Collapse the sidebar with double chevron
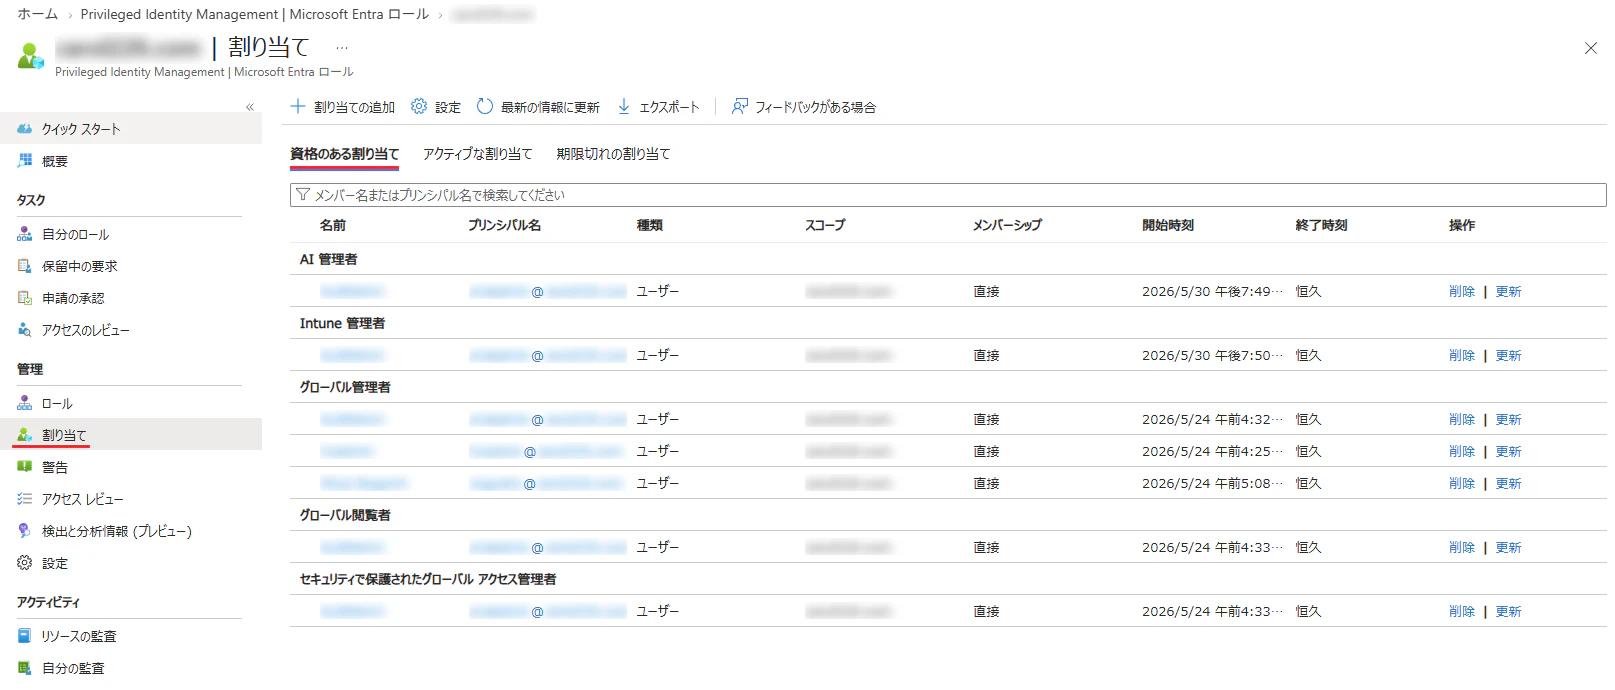 (x=250, y=107)
